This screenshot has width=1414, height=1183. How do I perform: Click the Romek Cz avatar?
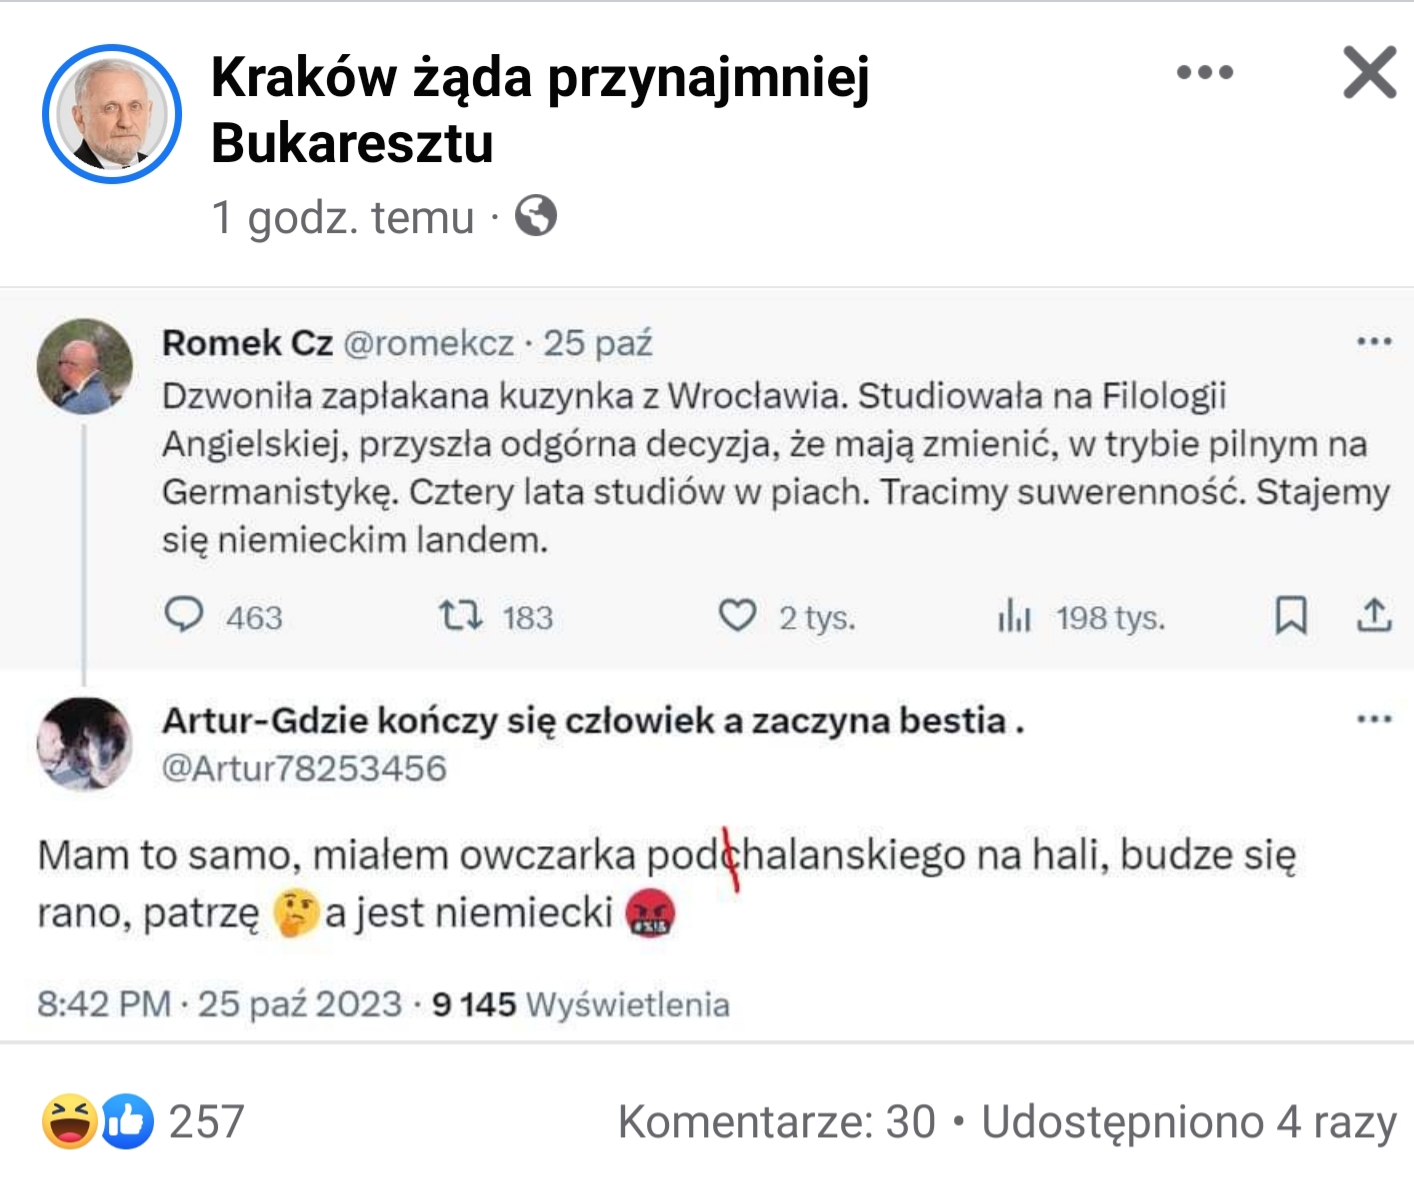click(85, 366)
